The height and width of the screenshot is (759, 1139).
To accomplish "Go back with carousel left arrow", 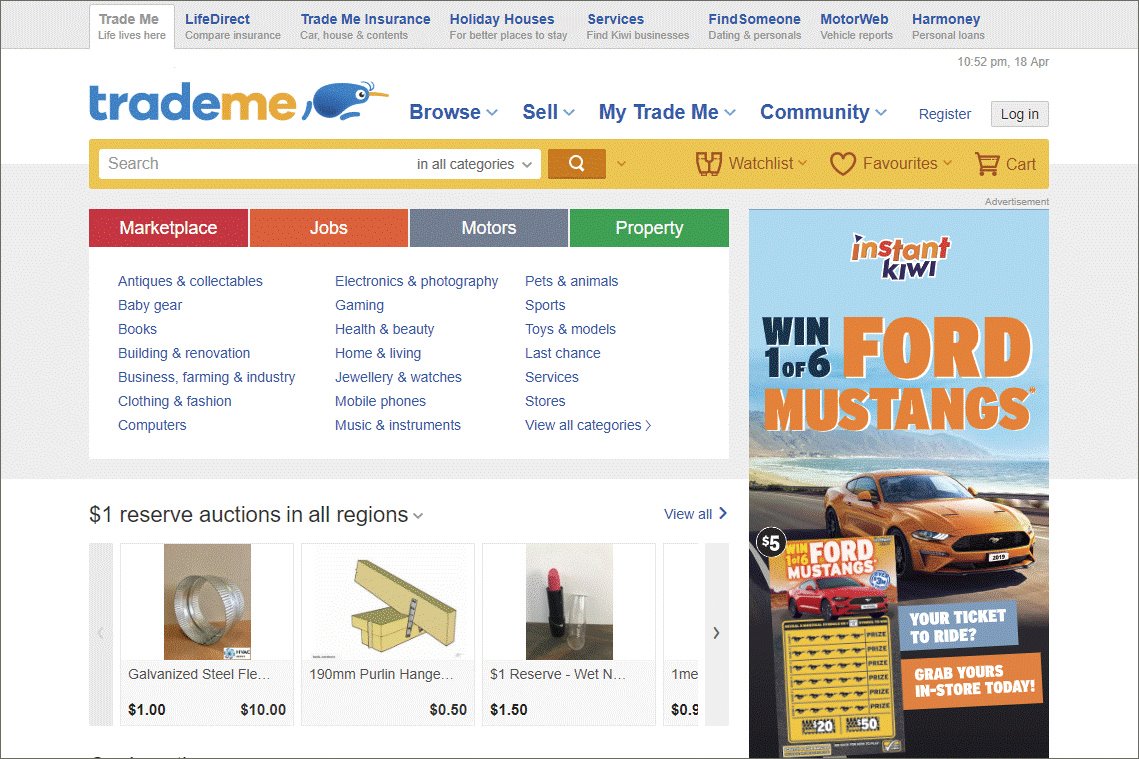I will click(101, 633).
